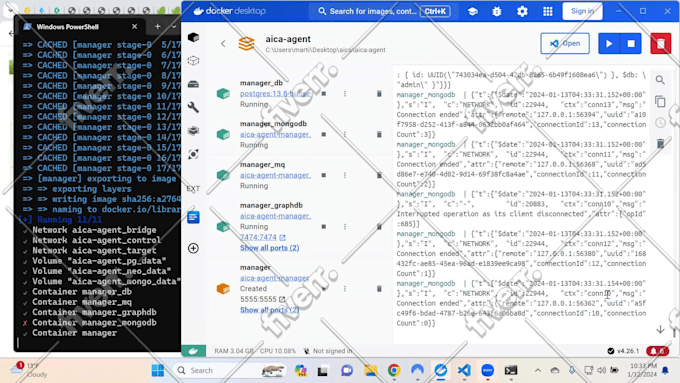680x383 pixels.
Task: Click the CPU 10.08% status text
Action: pos(278,351)
